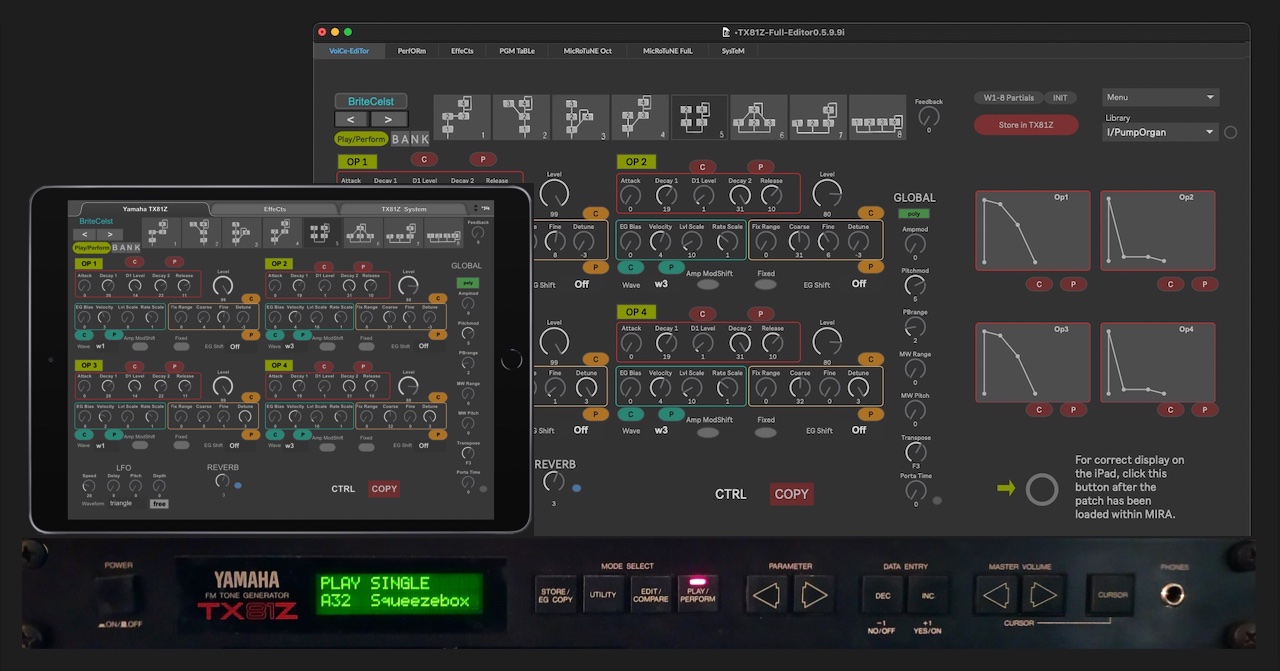Open the LFO waveform triangle selector on iPad
Image resolution: width=1280 pixels, height=671 pixels.
[121, 503]
